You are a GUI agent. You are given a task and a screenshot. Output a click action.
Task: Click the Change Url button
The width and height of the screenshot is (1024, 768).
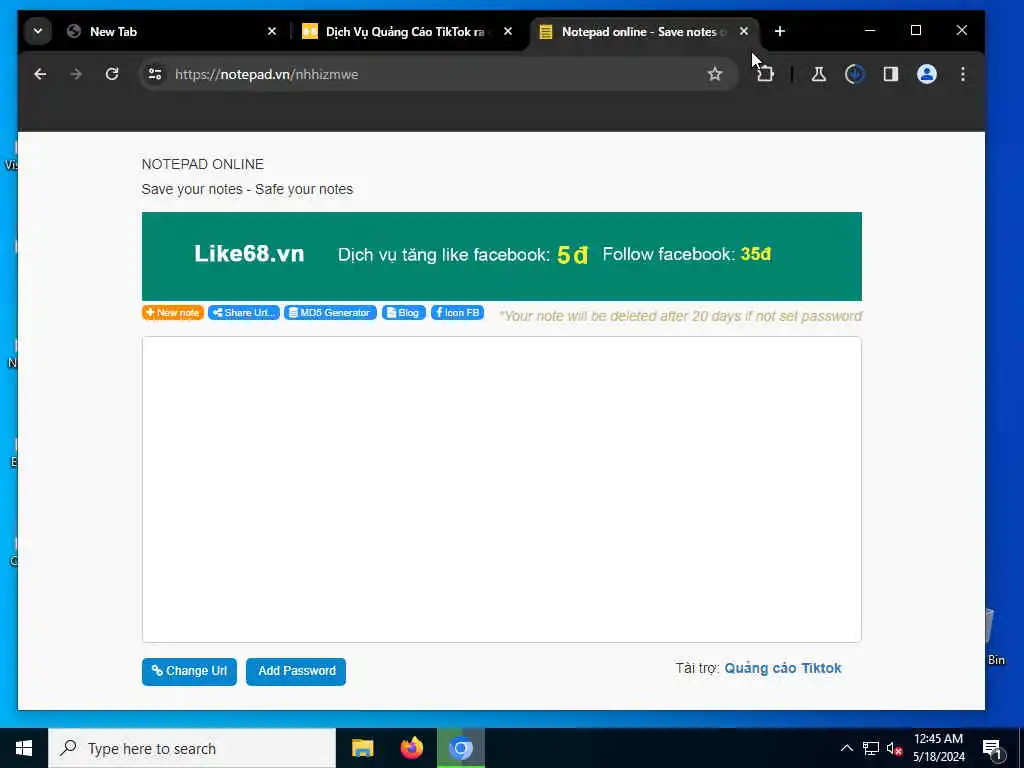189,671
